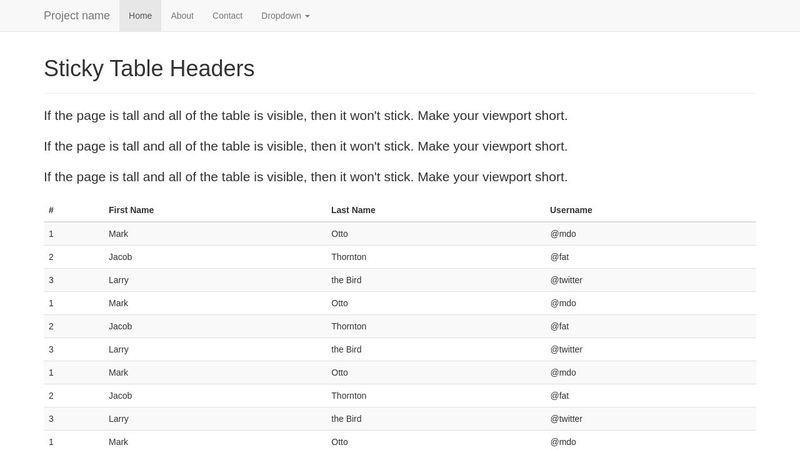Click the Project name brand link

click(x=77, y=16)
